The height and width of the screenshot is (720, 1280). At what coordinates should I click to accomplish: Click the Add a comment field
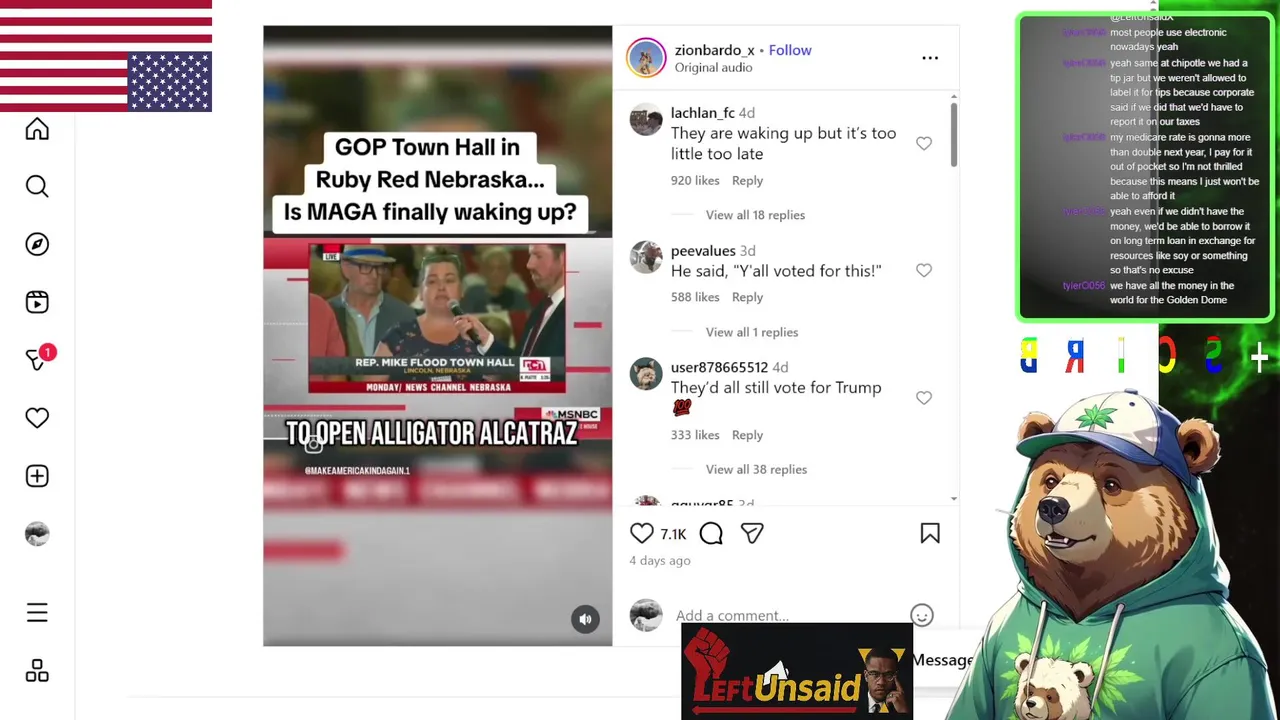coord(785,615)
